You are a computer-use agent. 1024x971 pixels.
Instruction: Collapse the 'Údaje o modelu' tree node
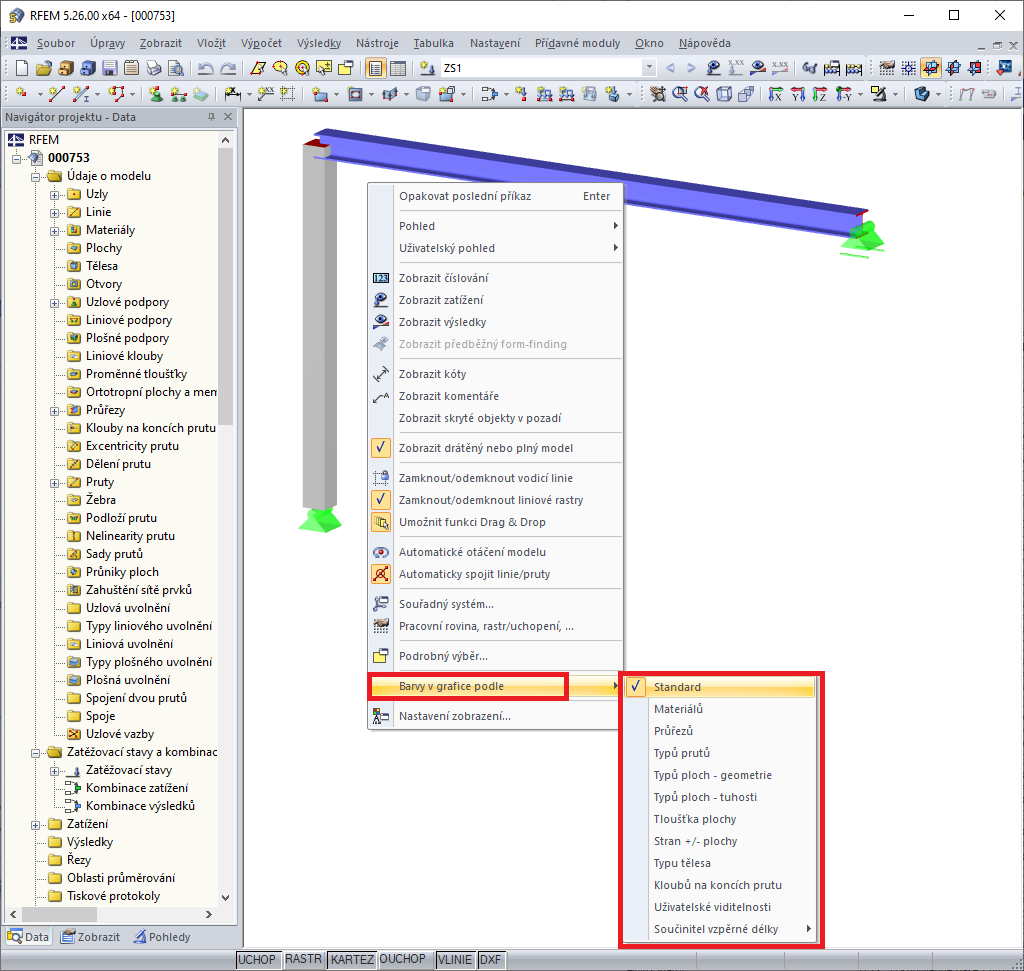tap(35, 176)
